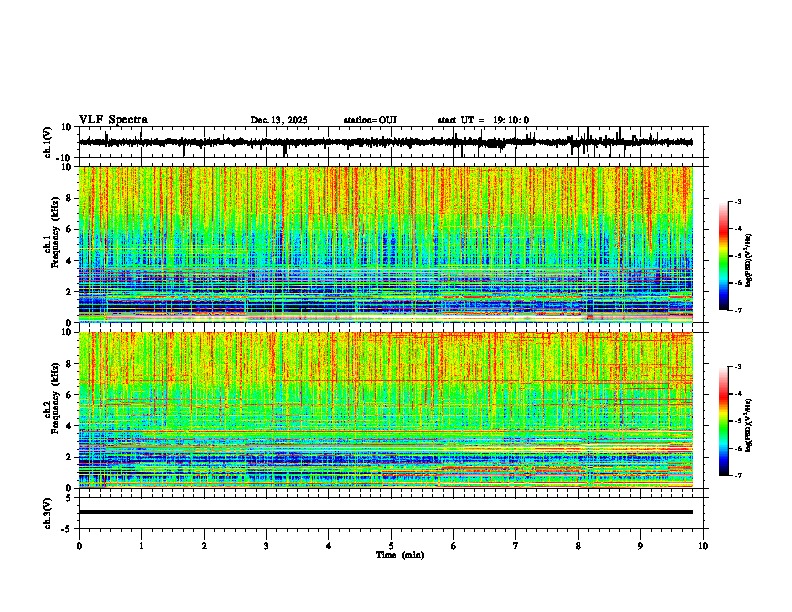Click the '7' tick on the Time axis
This screenshot has height=612, width=792.
(516, 546)
